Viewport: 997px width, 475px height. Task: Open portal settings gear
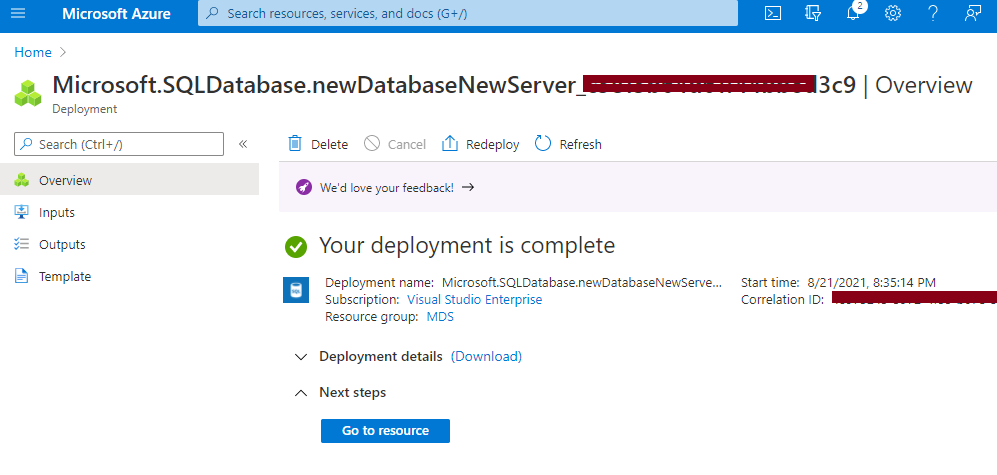pos(893,14)
